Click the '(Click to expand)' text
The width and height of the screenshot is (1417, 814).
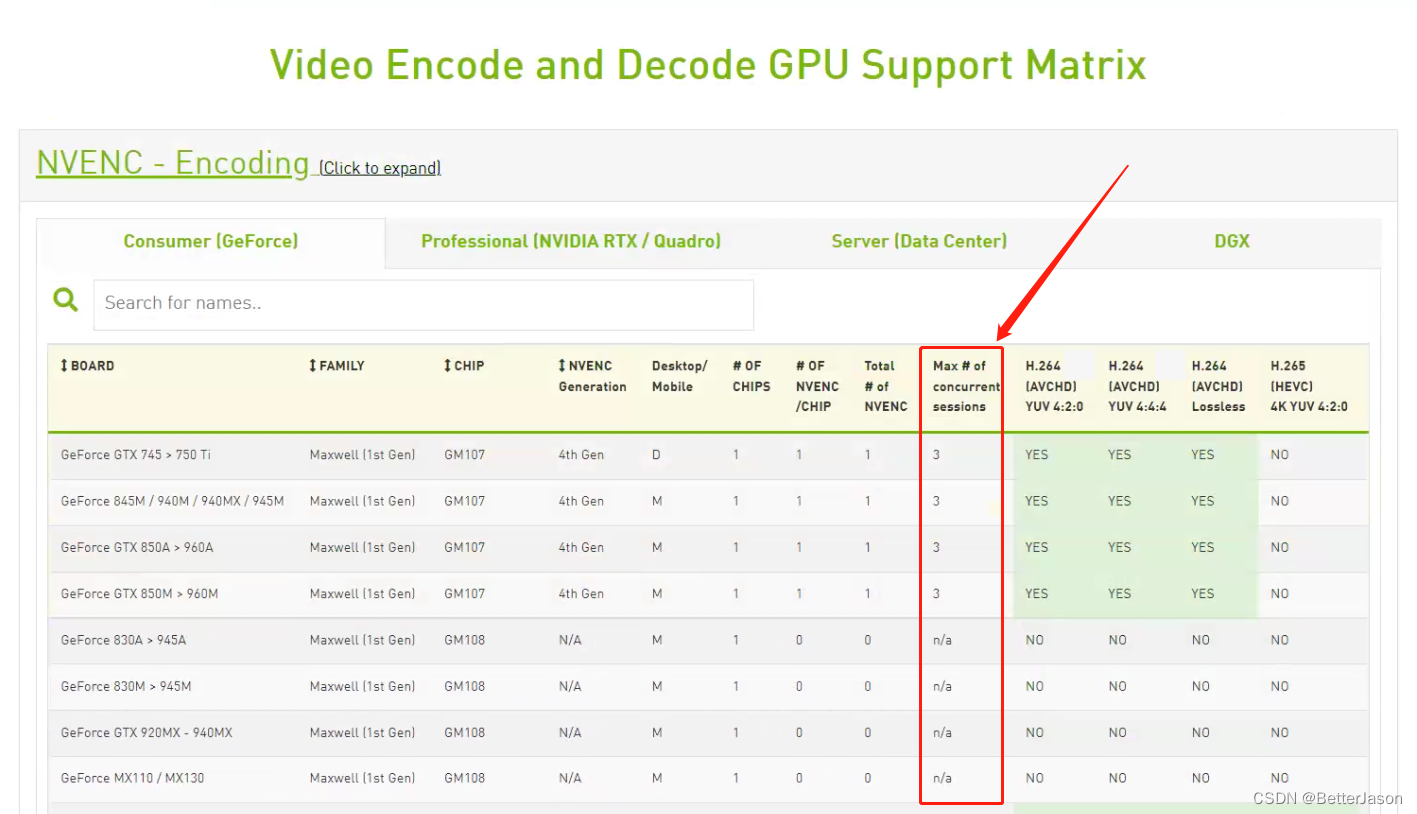point(379,168)
